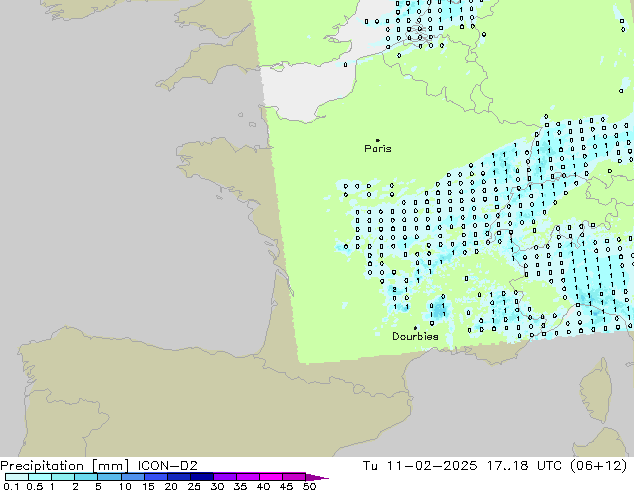Click the Dourbies location dot marker
This screenshot has width=634, height=490.
pyautogui.click(x=415, y=328)
